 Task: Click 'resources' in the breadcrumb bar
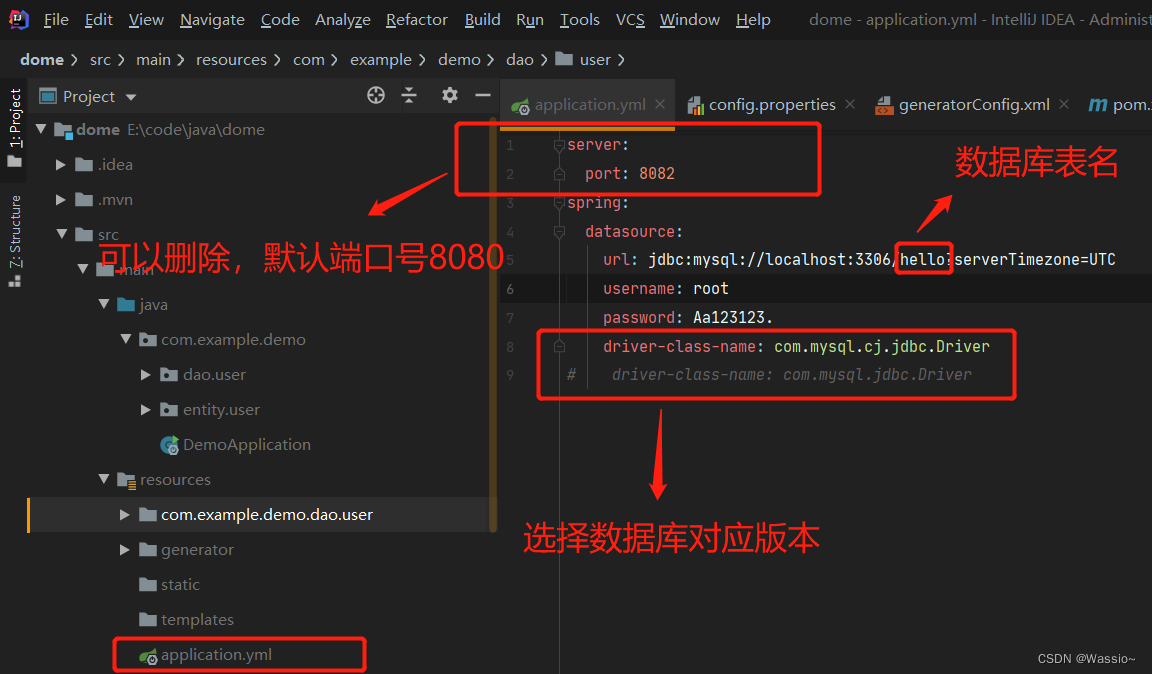[x=231, y=59]
